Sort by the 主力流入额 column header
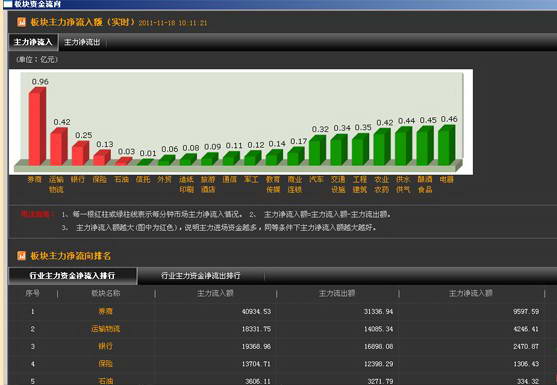This screenshot has width=557, height=385. coord(215,293)
